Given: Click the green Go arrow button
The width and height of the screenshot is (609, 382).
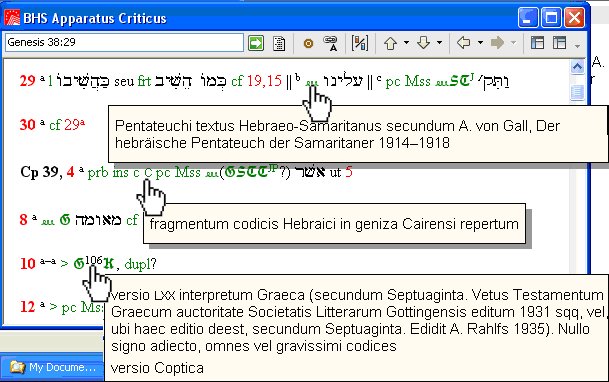Looking at the screenshot, I should (256, 43).
